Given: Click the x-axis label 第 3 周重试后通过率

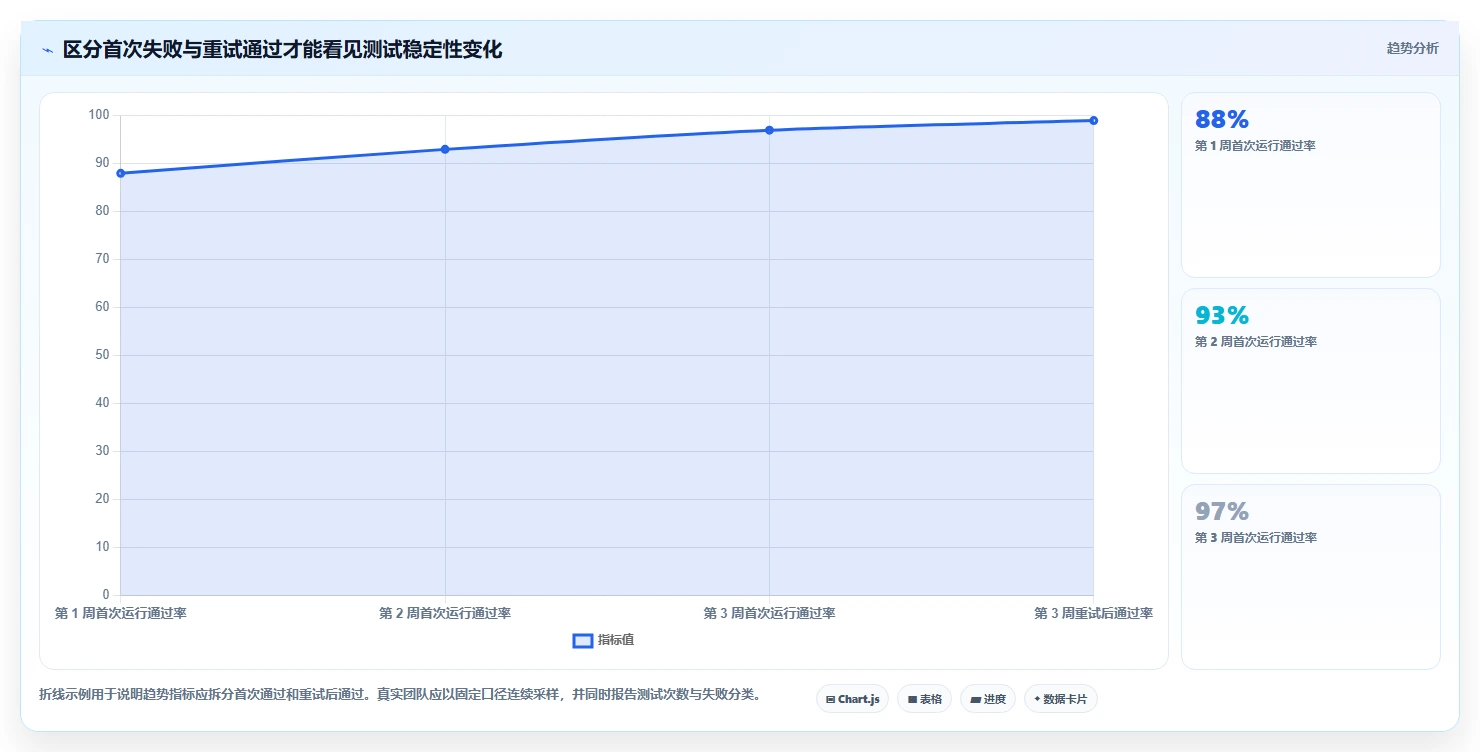Looking at the screenshot, I should pyautogui.click(x=1093, y=613).
